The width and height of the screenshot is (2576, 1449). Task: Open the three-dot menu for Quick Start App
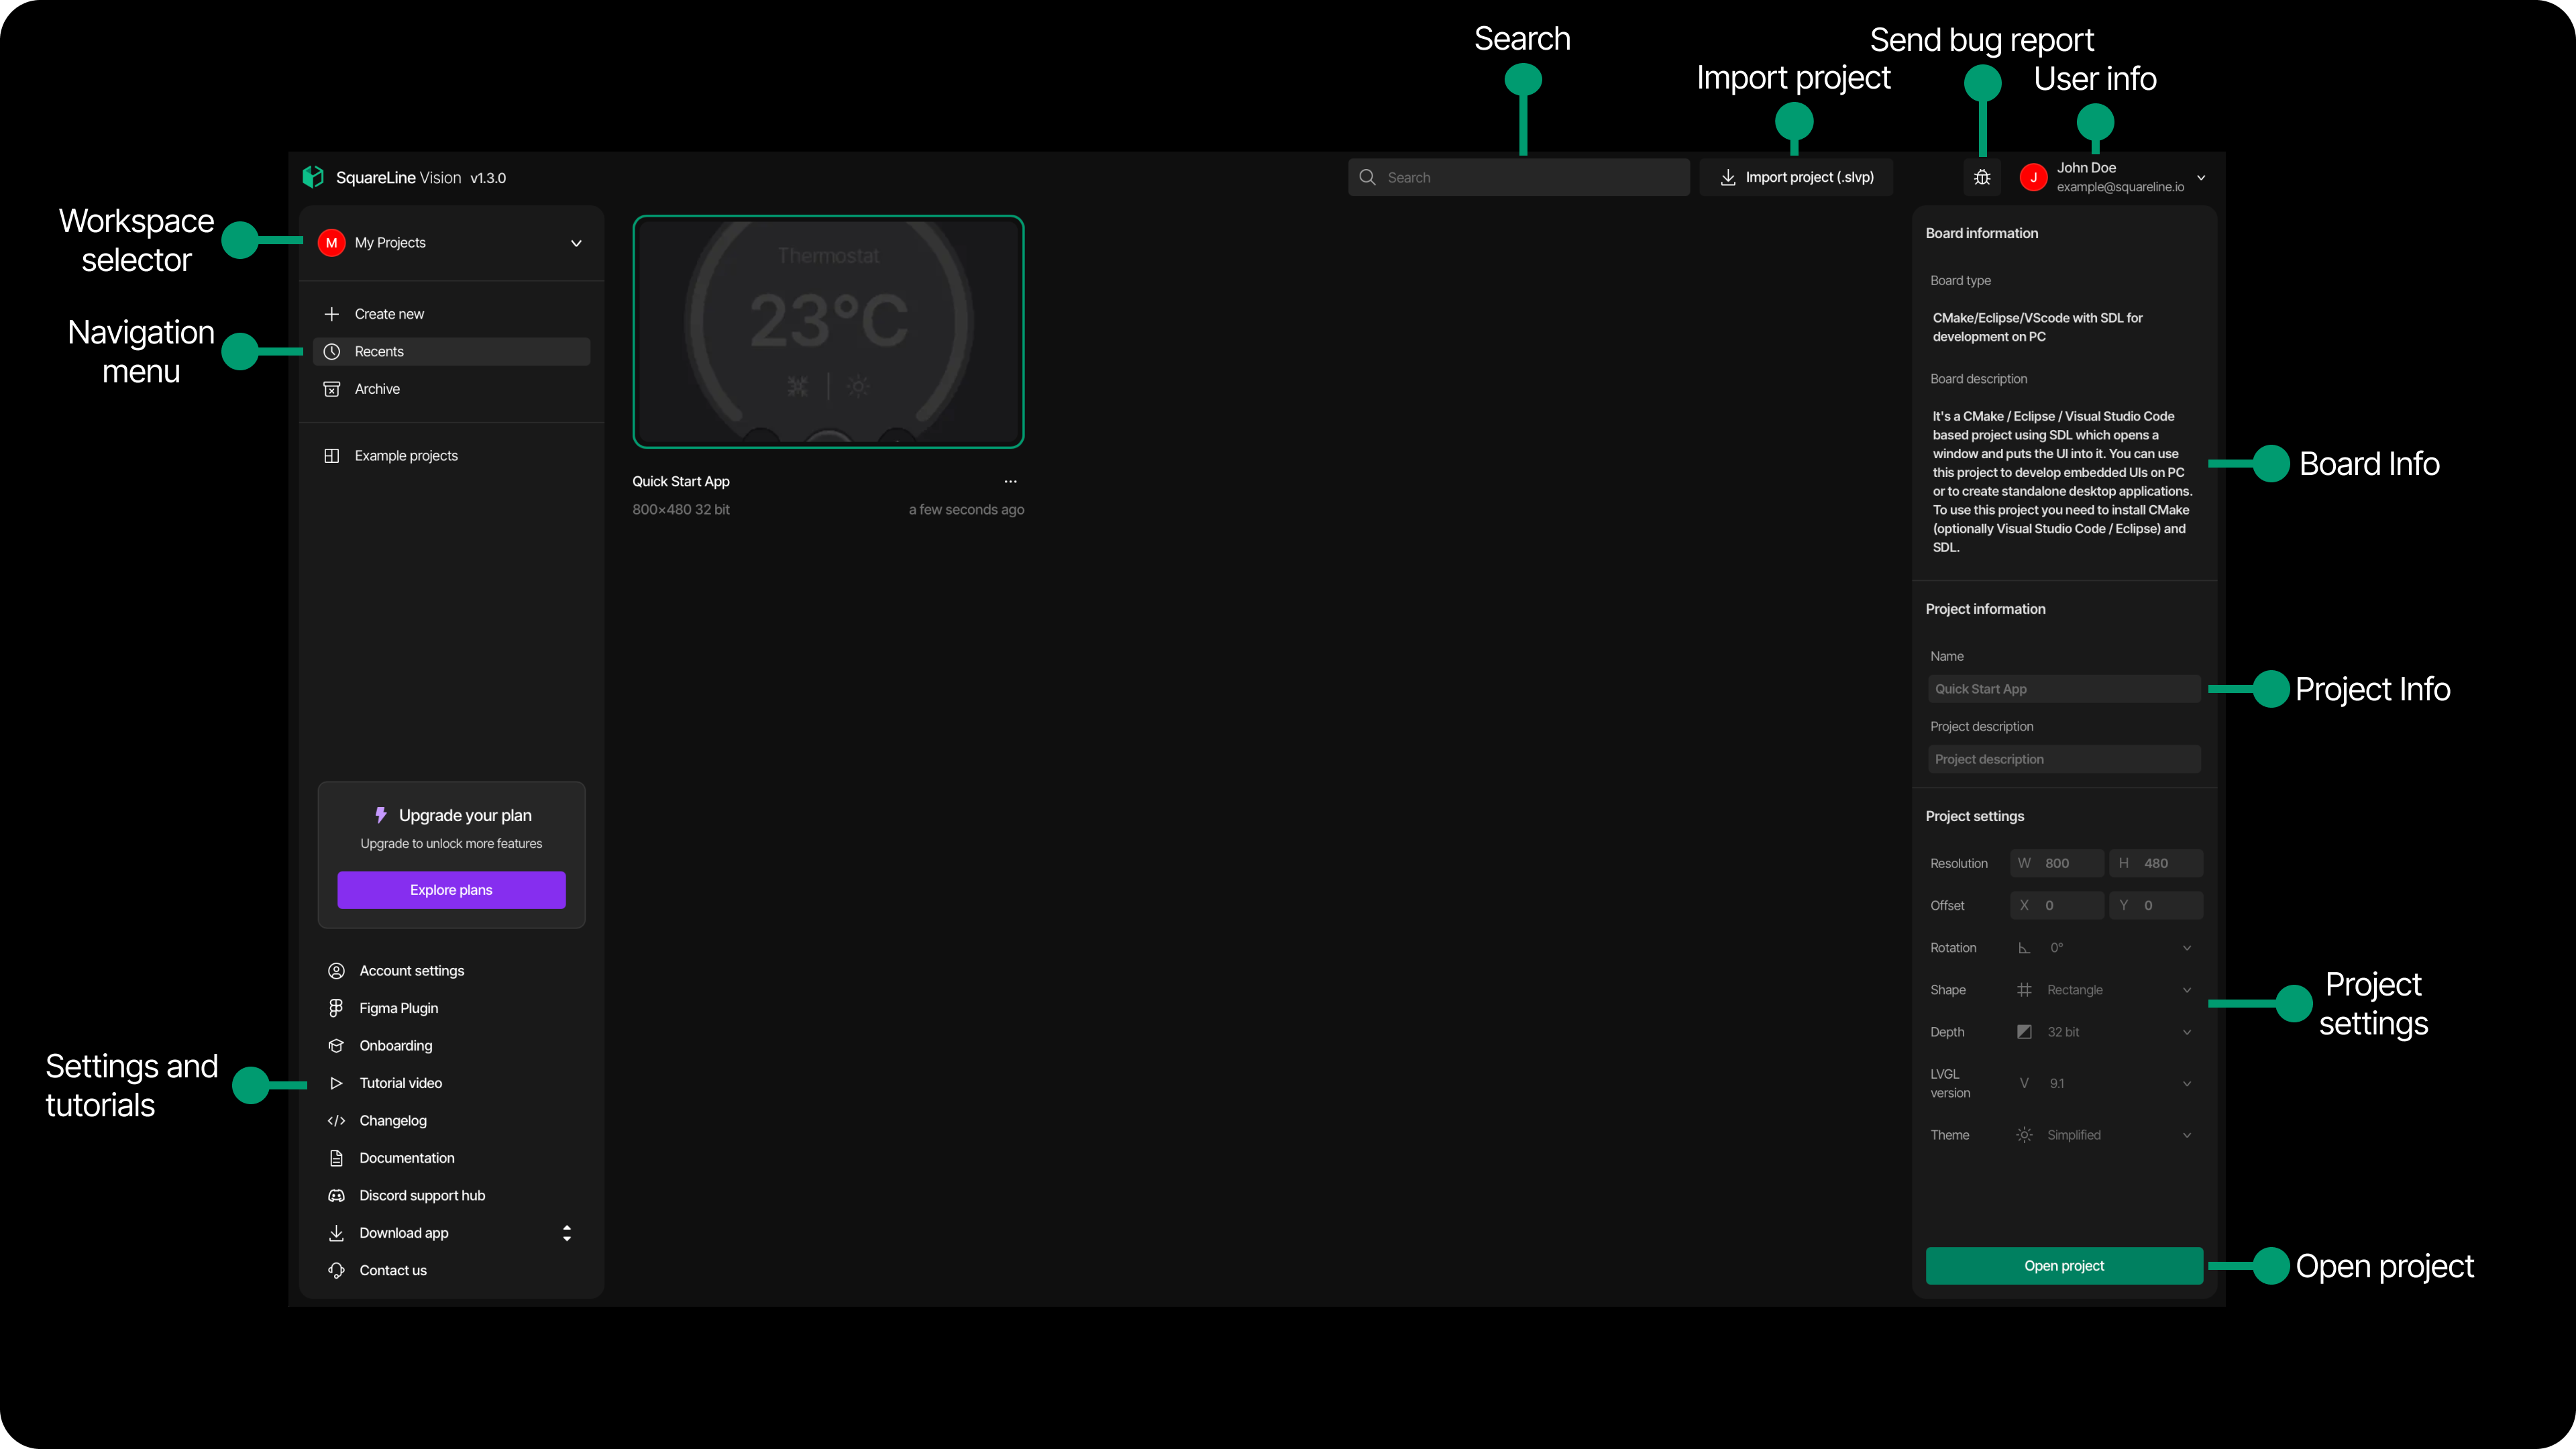[x=1010, y=481]
